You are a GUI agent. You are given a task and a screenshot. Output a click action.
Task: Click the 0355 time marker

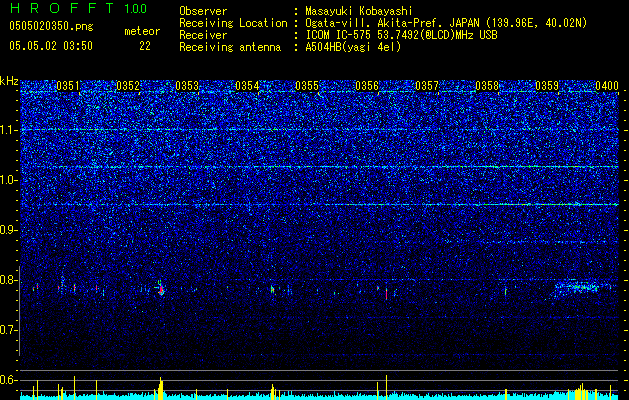point(307,86)
